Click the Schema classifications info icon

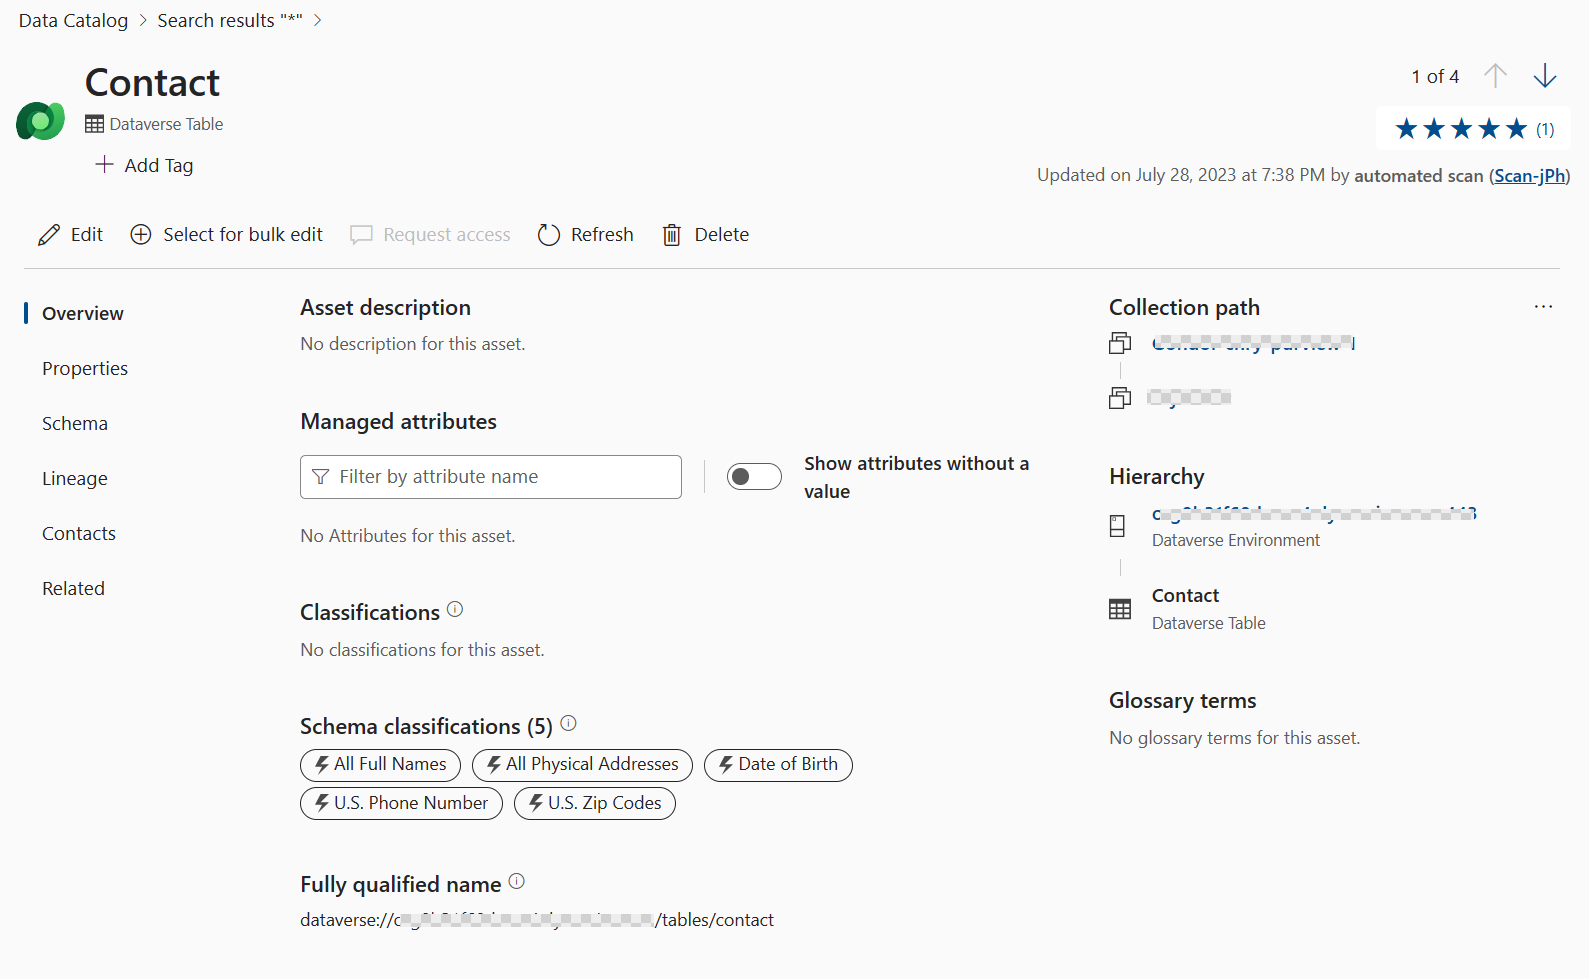point(568,723)
